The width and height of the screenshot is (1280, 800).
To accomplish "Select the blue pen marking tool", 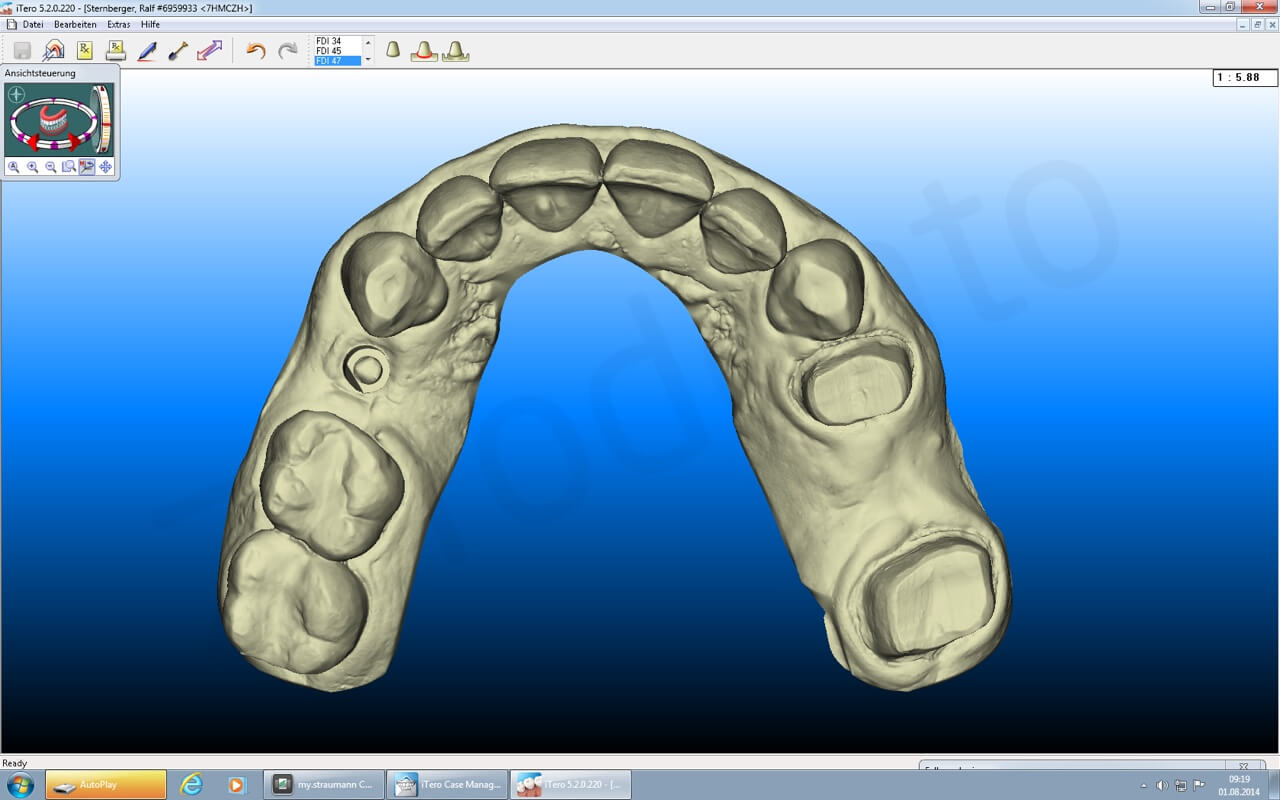I will click(147, 50).
